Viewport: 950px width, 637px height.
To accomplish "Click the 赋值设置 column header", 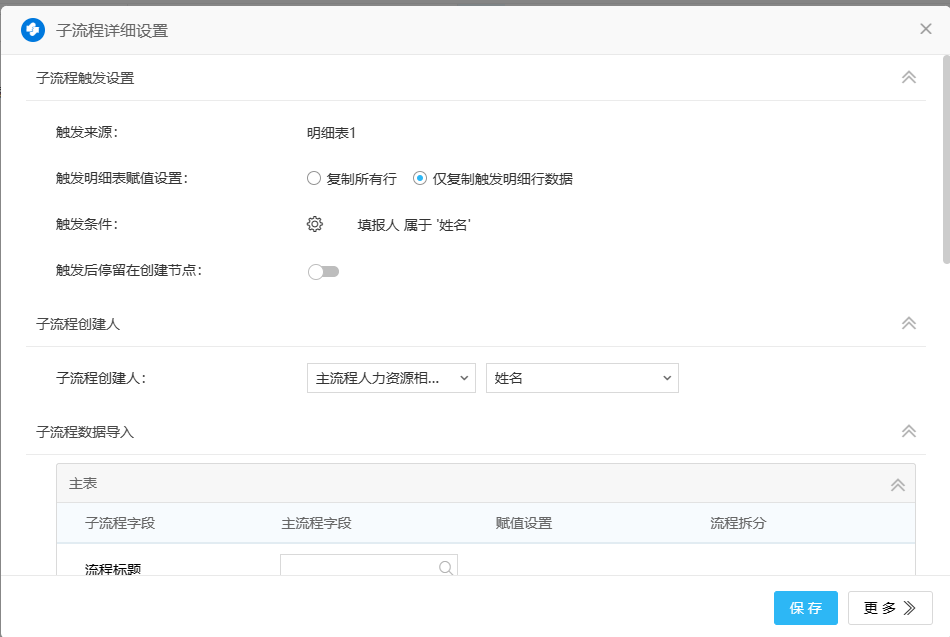I will point(523,523).
